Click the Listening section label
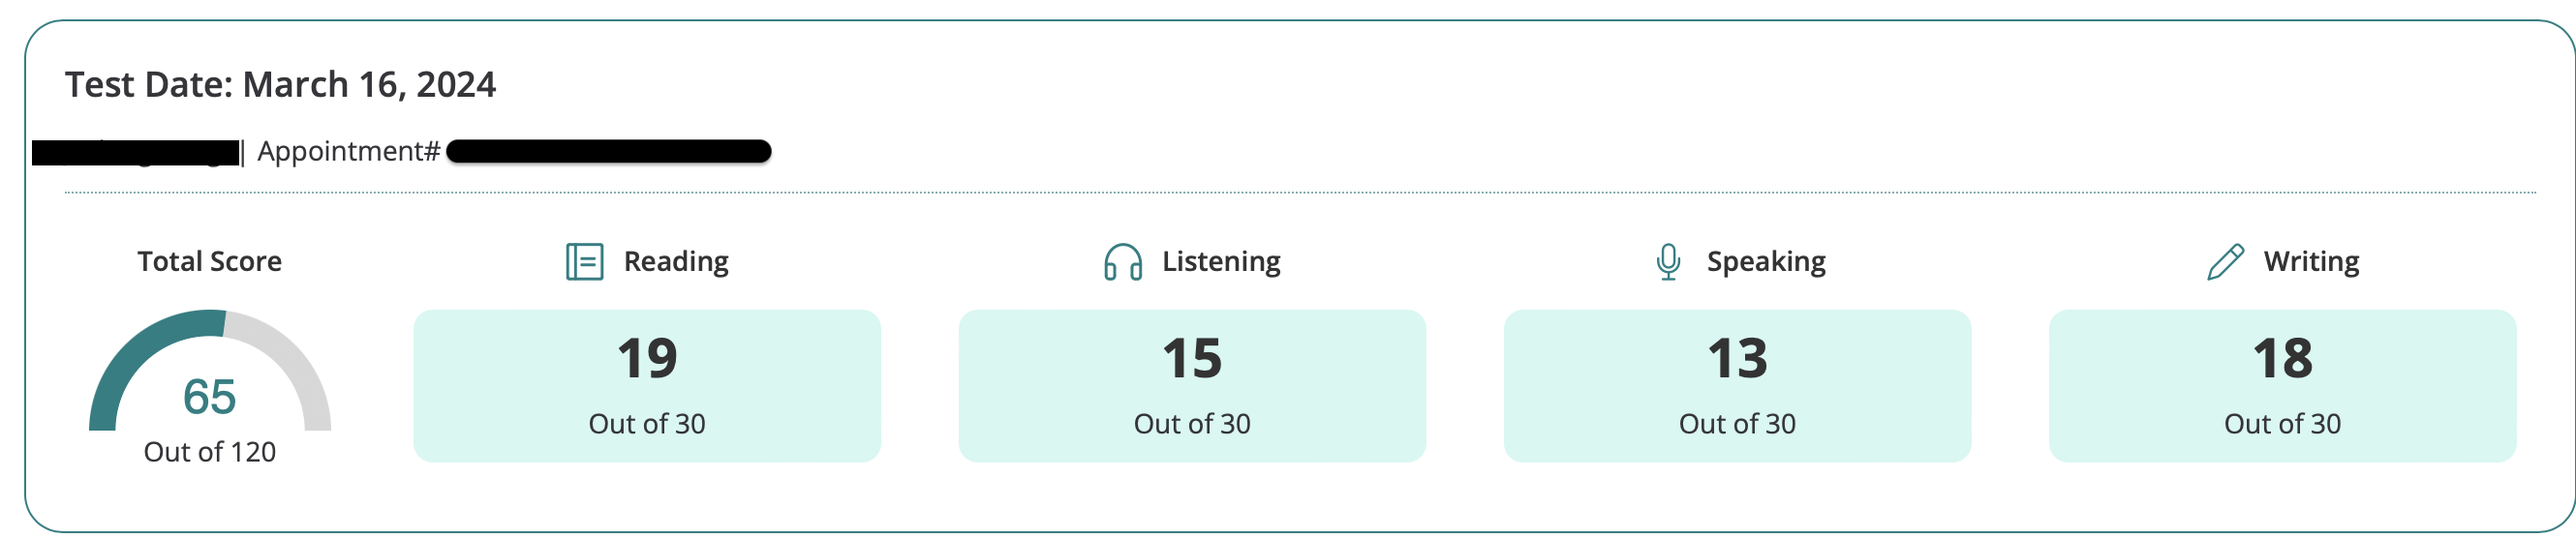This screenshot has height=538, width=2576. point(1221,262)
